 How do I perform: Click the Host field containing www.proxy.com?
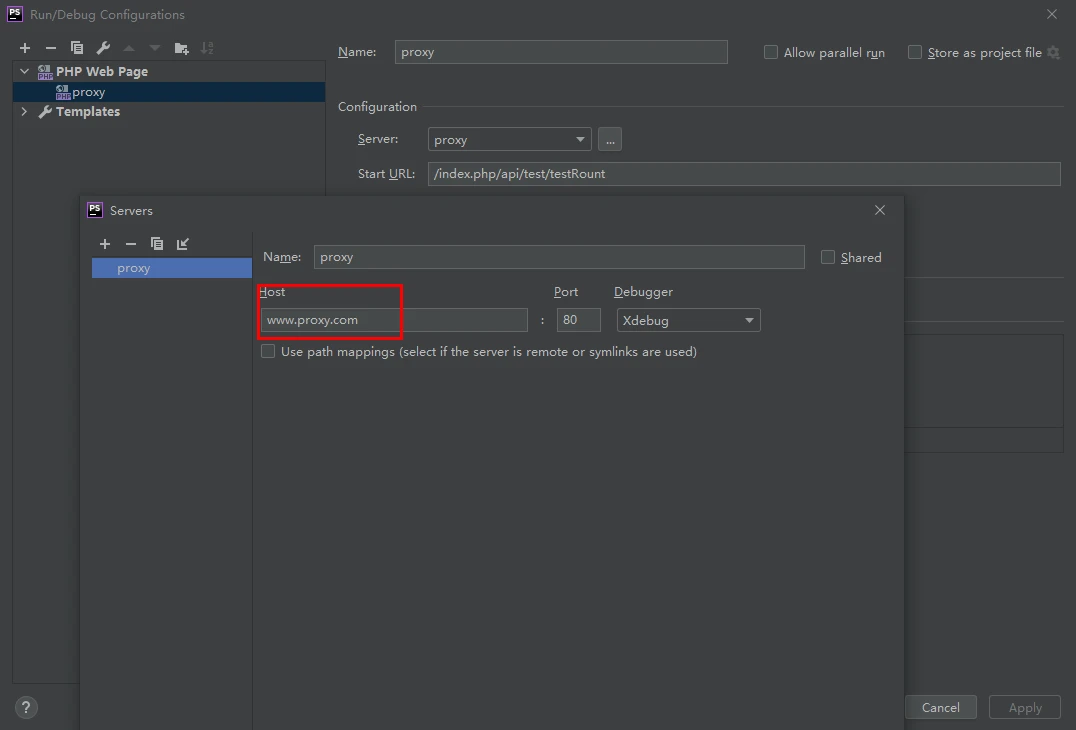pyautogui.click(x=394, y=320)
